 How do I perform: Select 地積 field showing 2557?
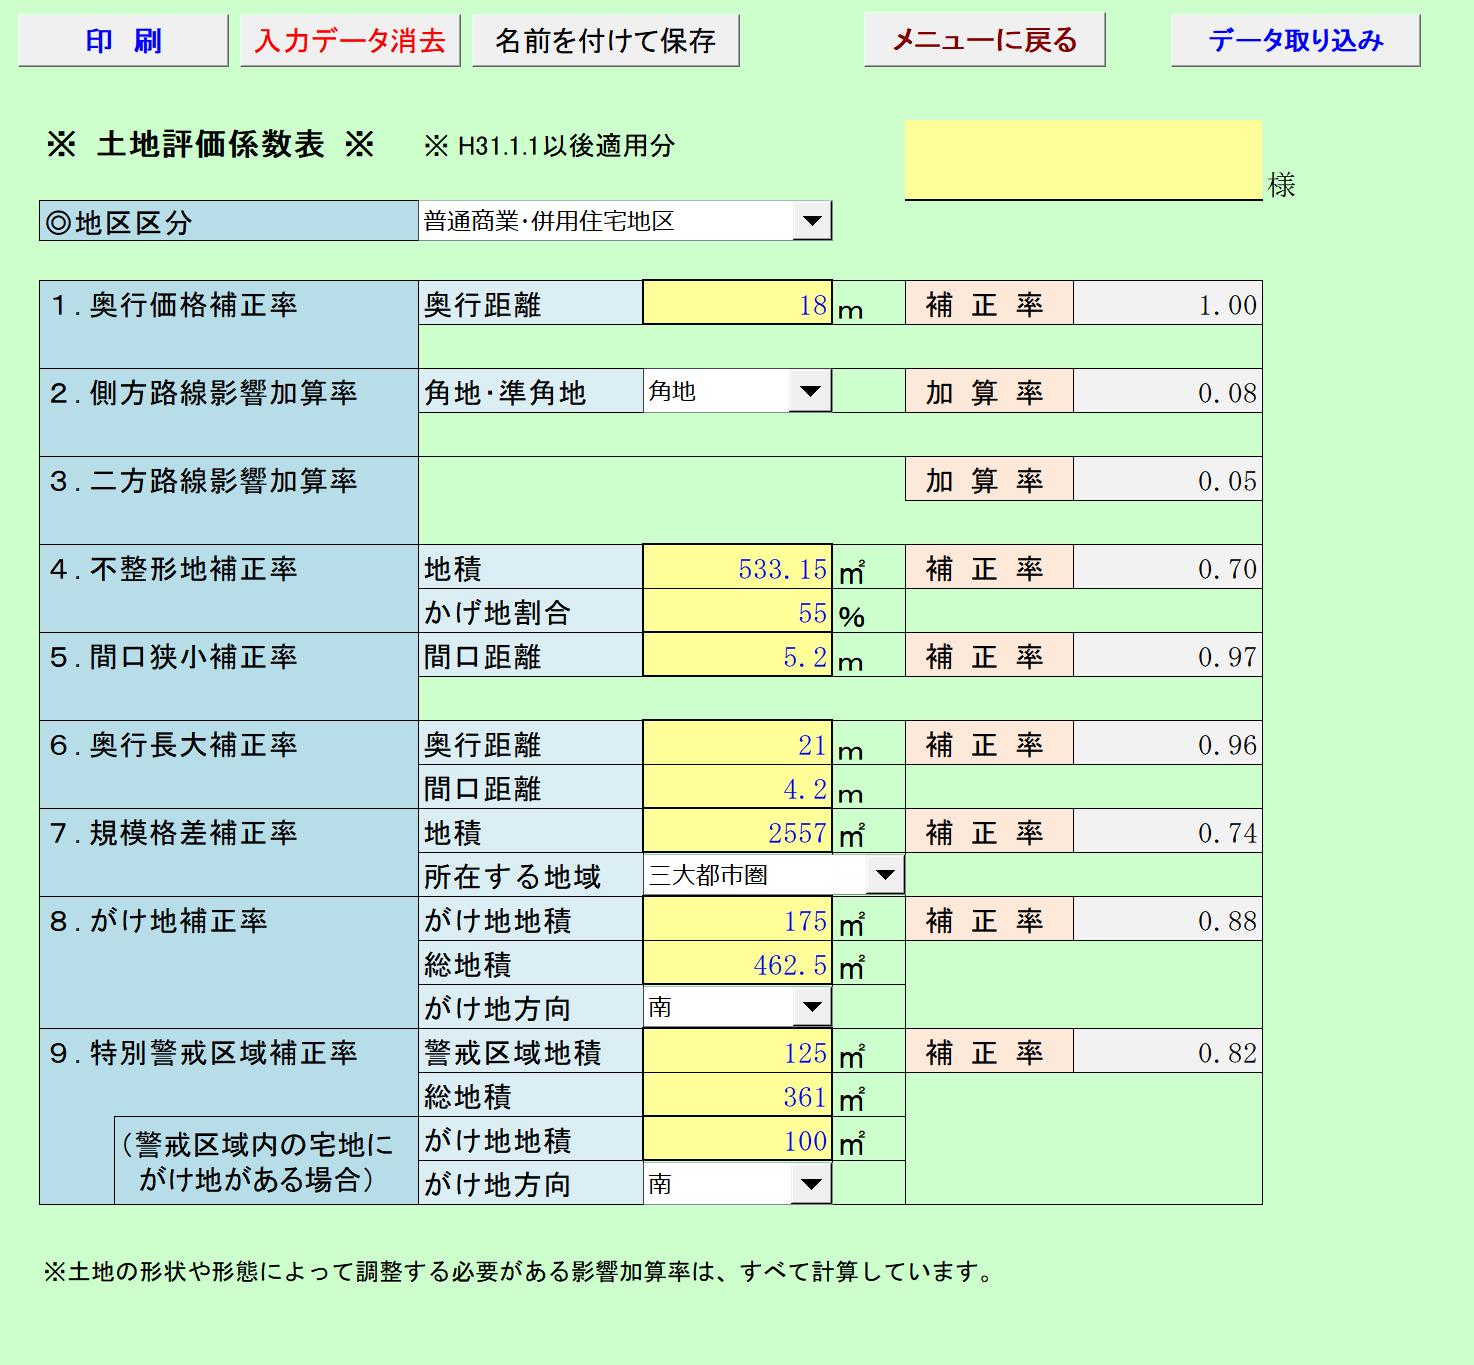coord(737,831)
